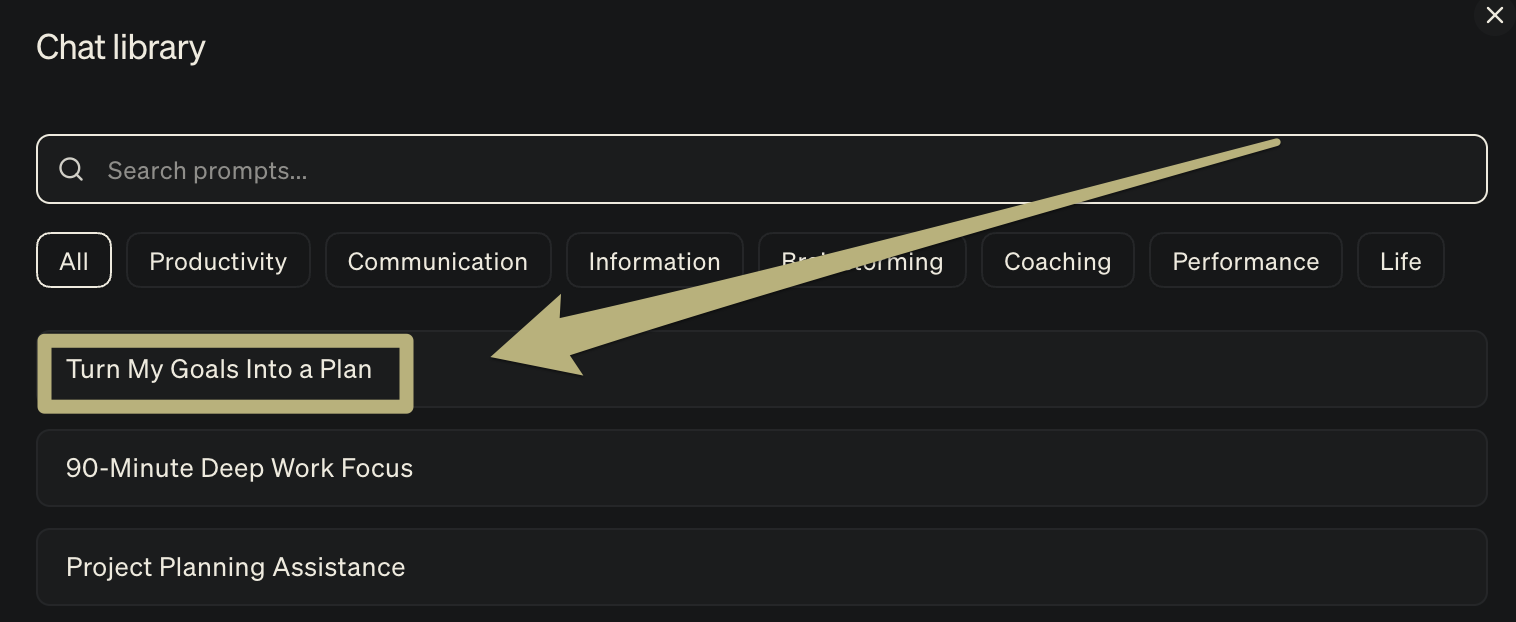Screen dimensions: 1516x622
Task: Select the All category filter
Action: coord(74,261)
